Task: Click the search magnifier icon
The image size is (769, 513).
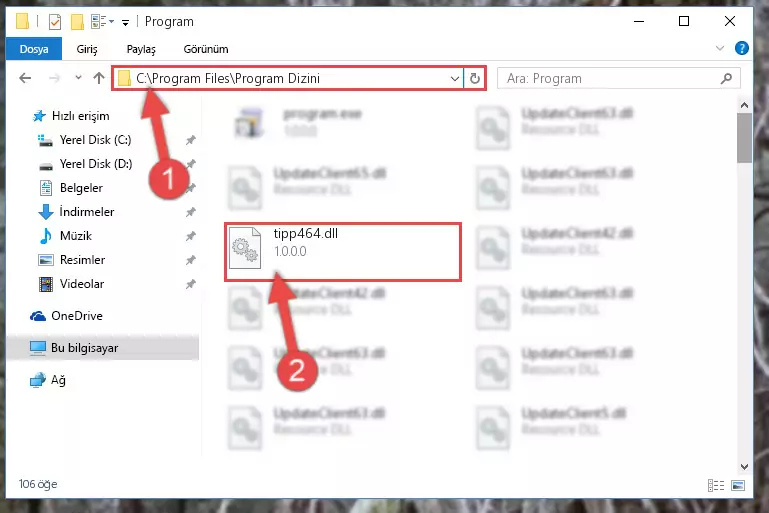Action: click(726, 78)
